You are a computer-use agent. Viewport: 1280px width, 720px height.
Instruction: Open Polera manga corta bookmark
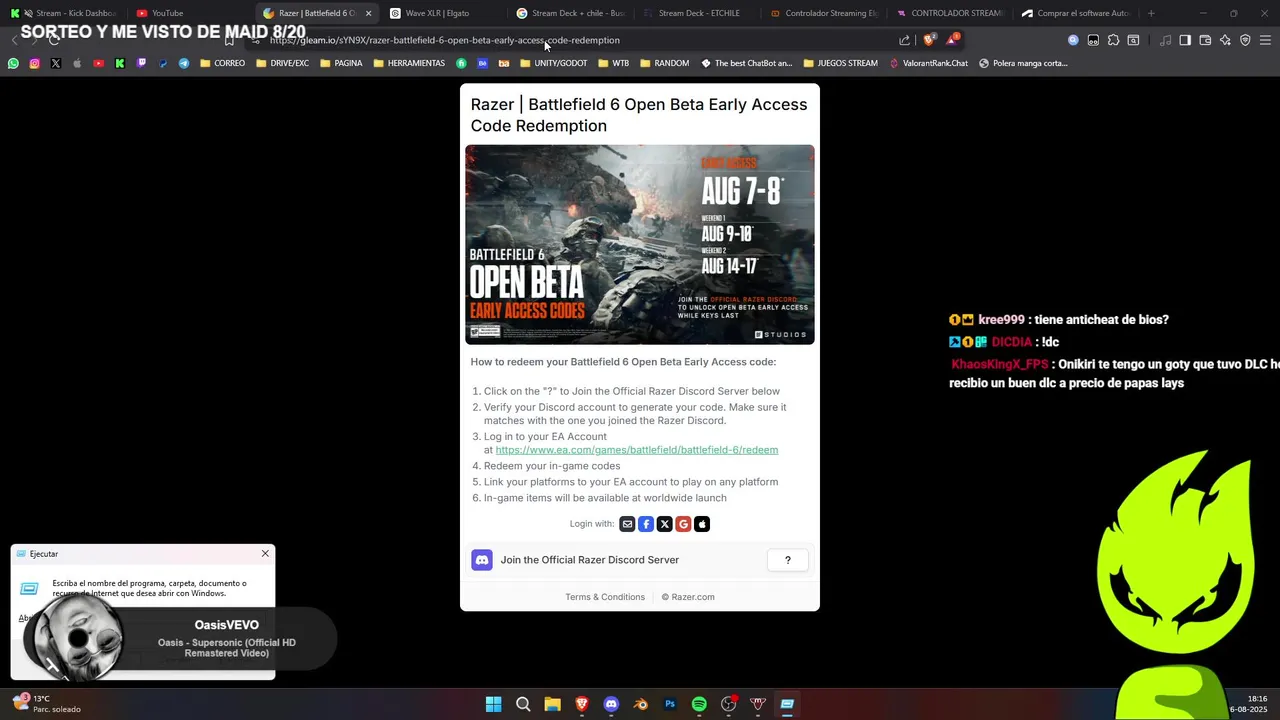(x=1023, y=63)
